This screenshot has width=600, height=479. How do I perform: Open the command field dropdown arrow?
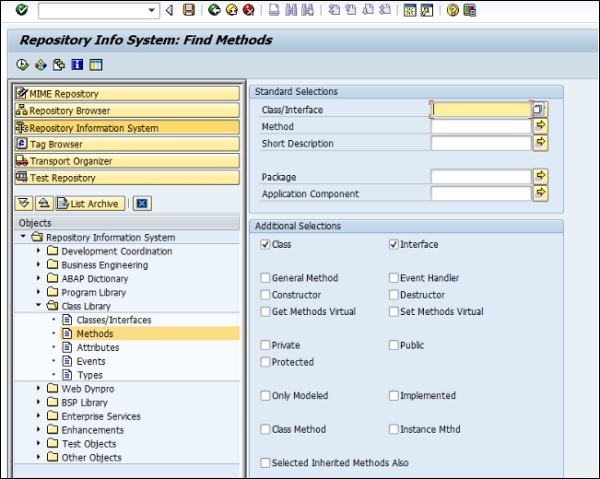[152, 10]
